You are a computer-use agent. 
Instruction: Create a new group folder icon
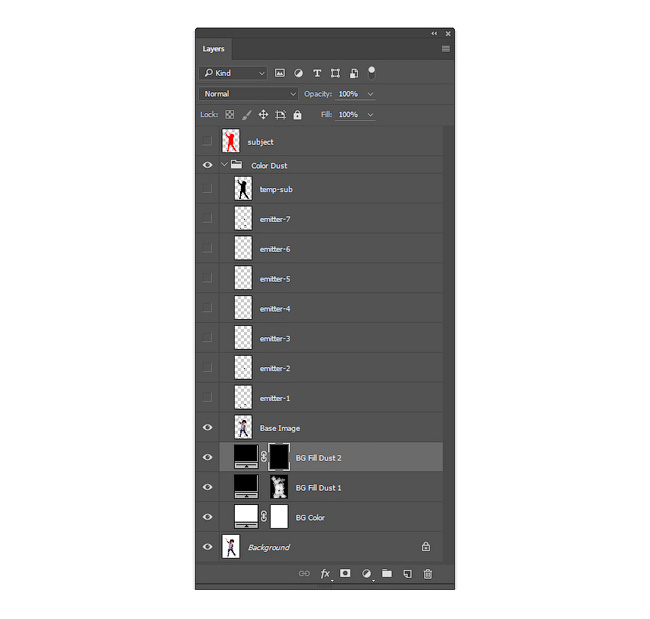pos(387,573)
